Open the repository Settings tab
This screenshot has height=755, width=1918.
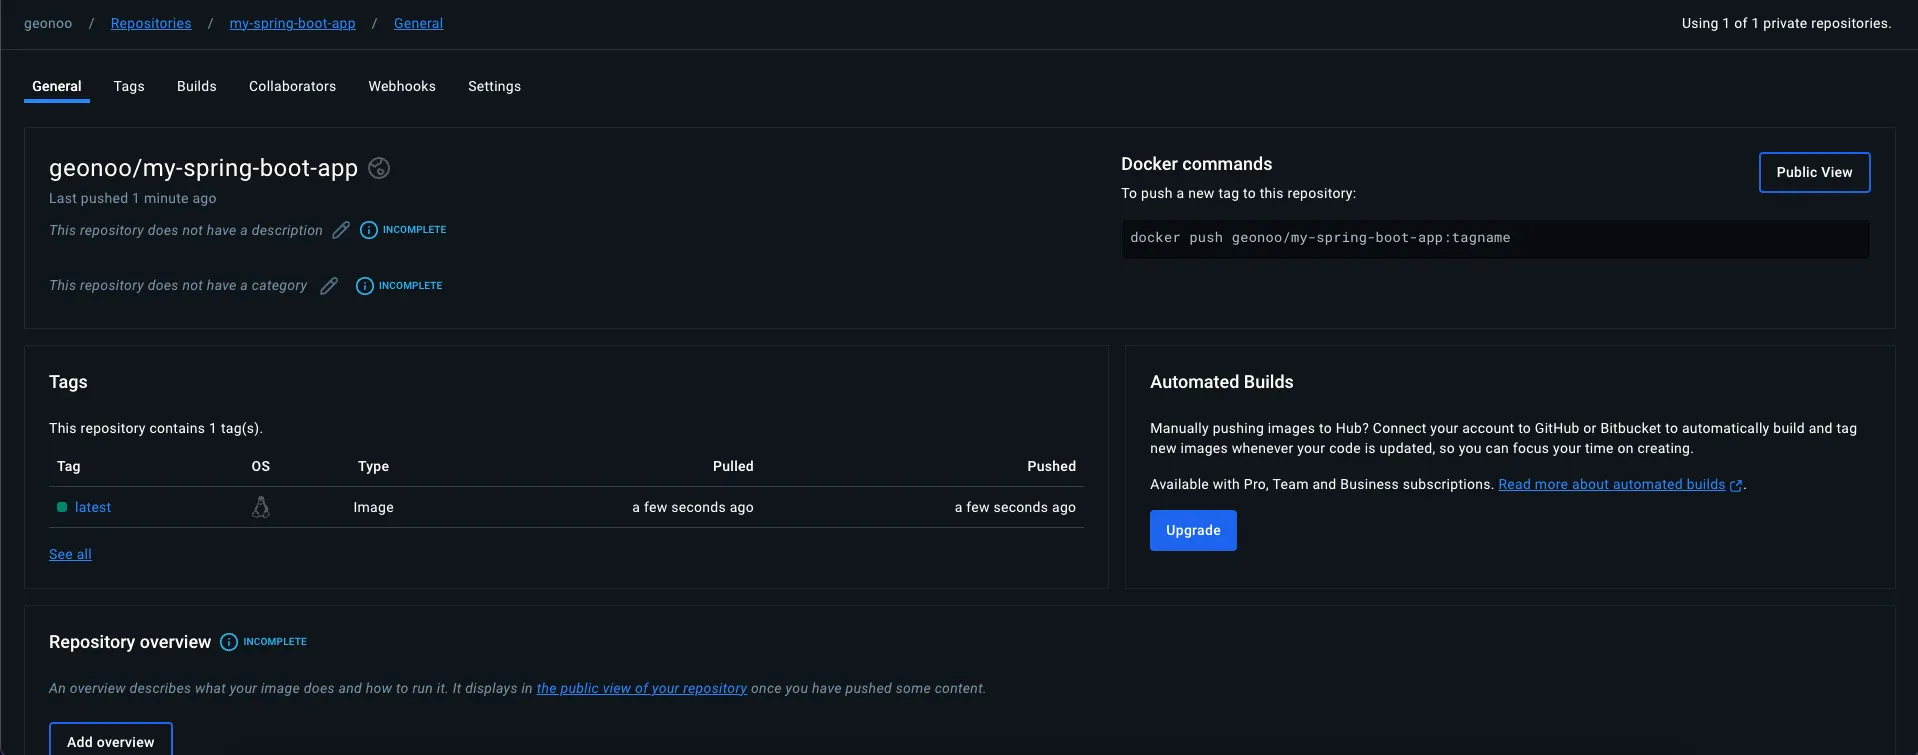(x=494, y=86)
